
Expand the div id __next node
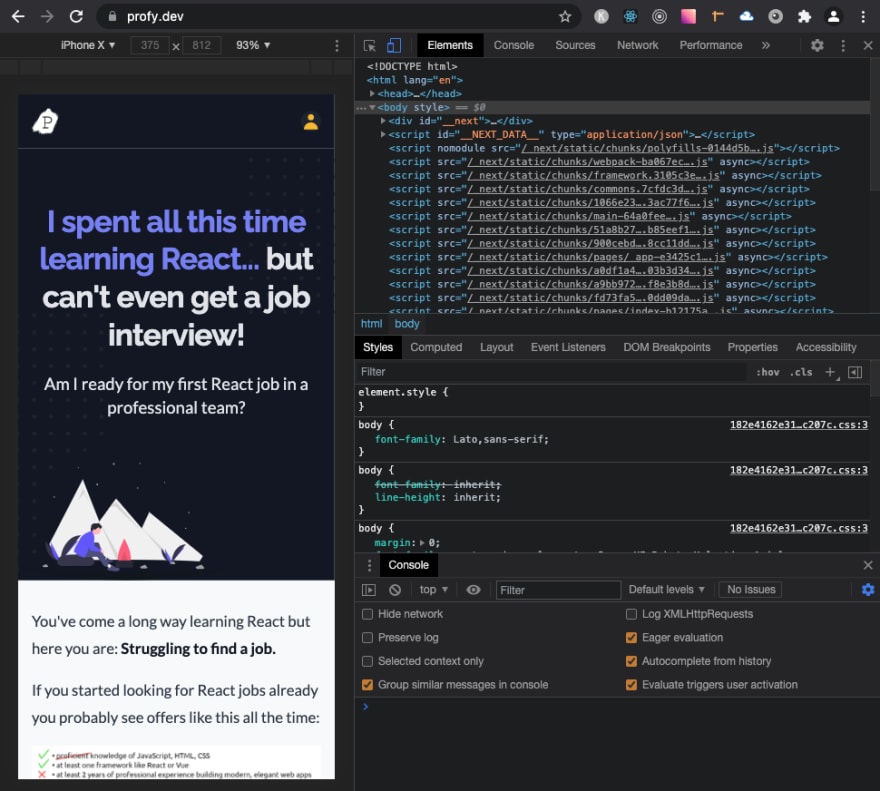[x=383, y=121]
